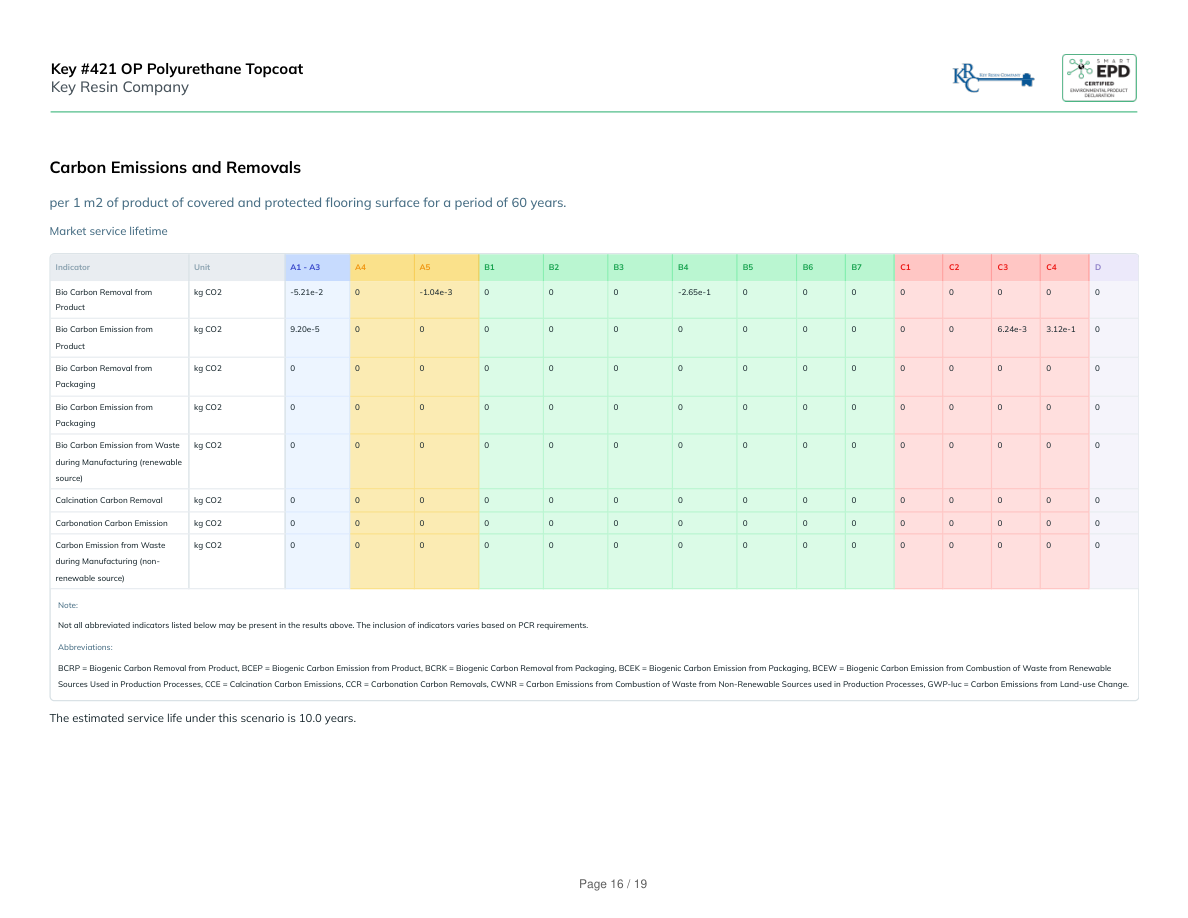Viewport: 1188px width, 918px height.
Task: Click the 6.24e-3 value in C3
Action: pos(1012,329)
